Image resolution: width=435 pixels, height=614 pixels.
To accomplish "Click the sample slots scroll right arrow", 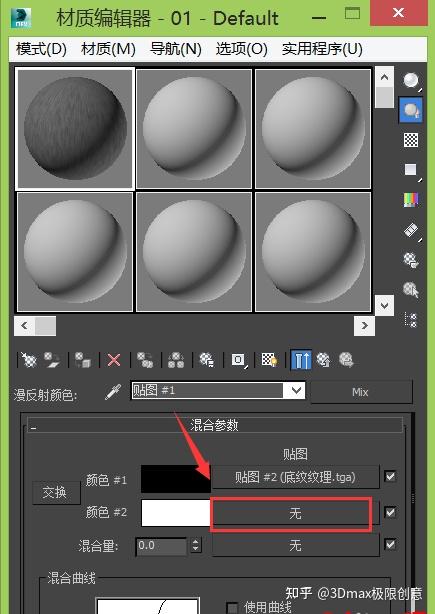I will (365, 325).
